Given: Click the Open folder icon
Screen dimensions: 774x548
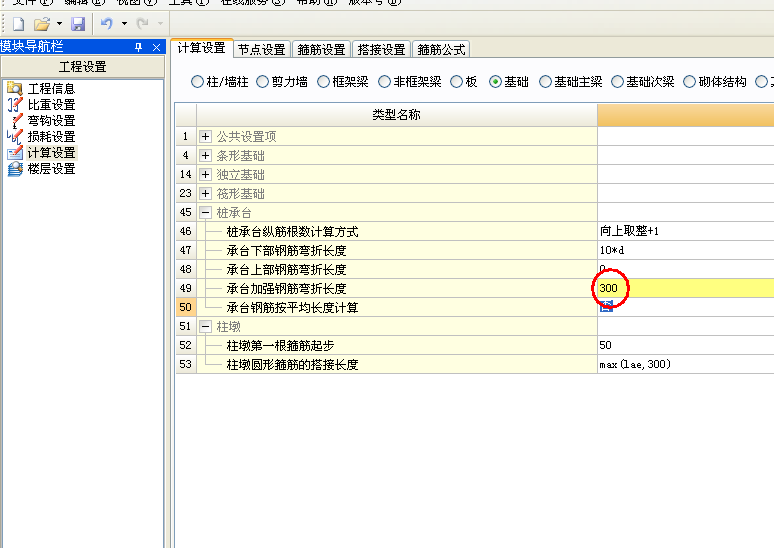Looking at the screenshot, I should (x=42, y=24).
